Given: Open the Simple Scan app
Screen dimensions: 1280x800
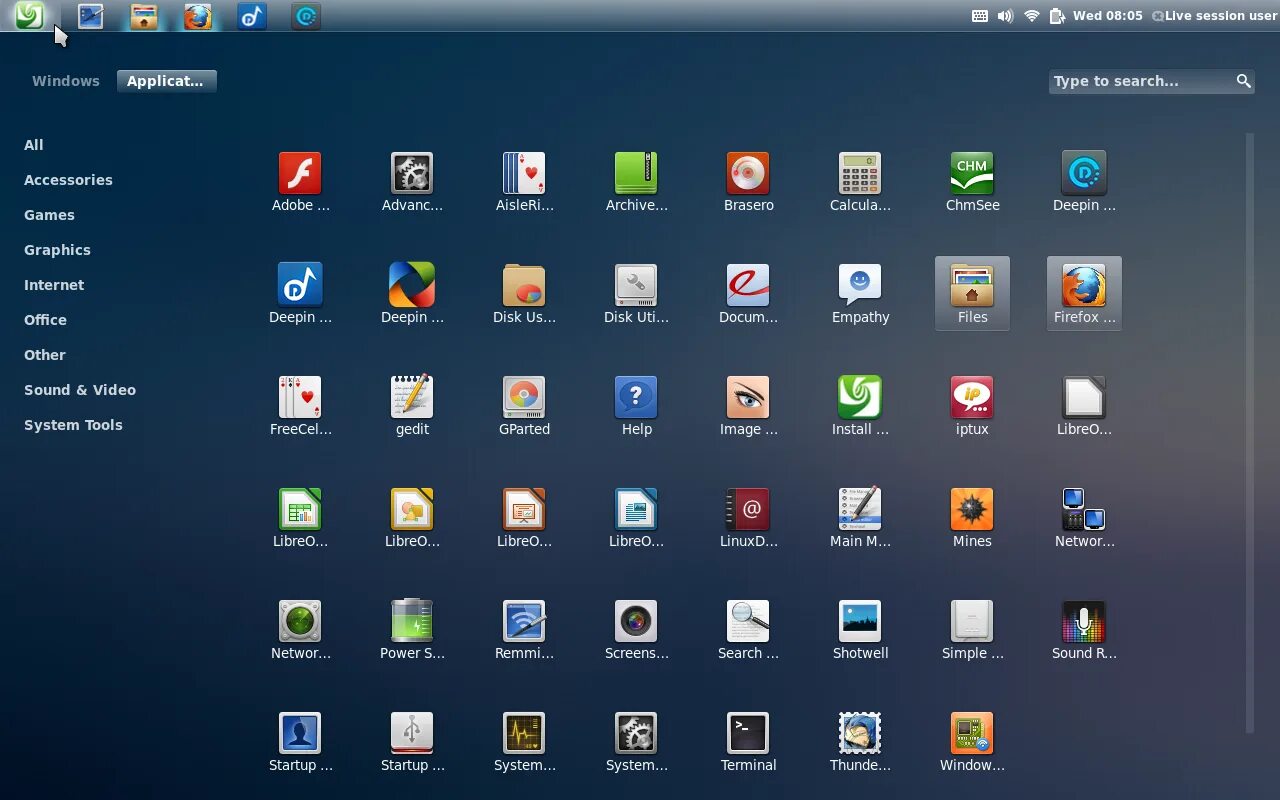Looking at the screenshot, I should [x=972, y=622].
